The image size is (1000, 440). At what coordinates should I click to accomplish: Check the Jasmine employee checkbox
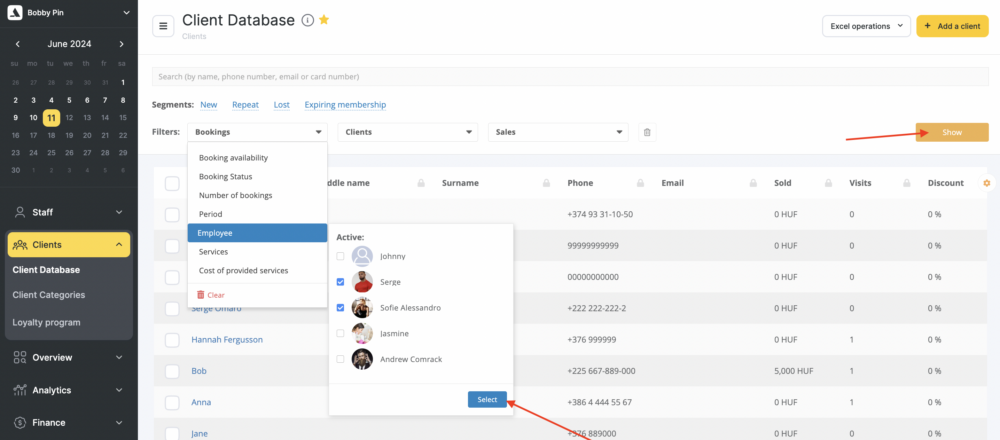[x=341, y=333]
